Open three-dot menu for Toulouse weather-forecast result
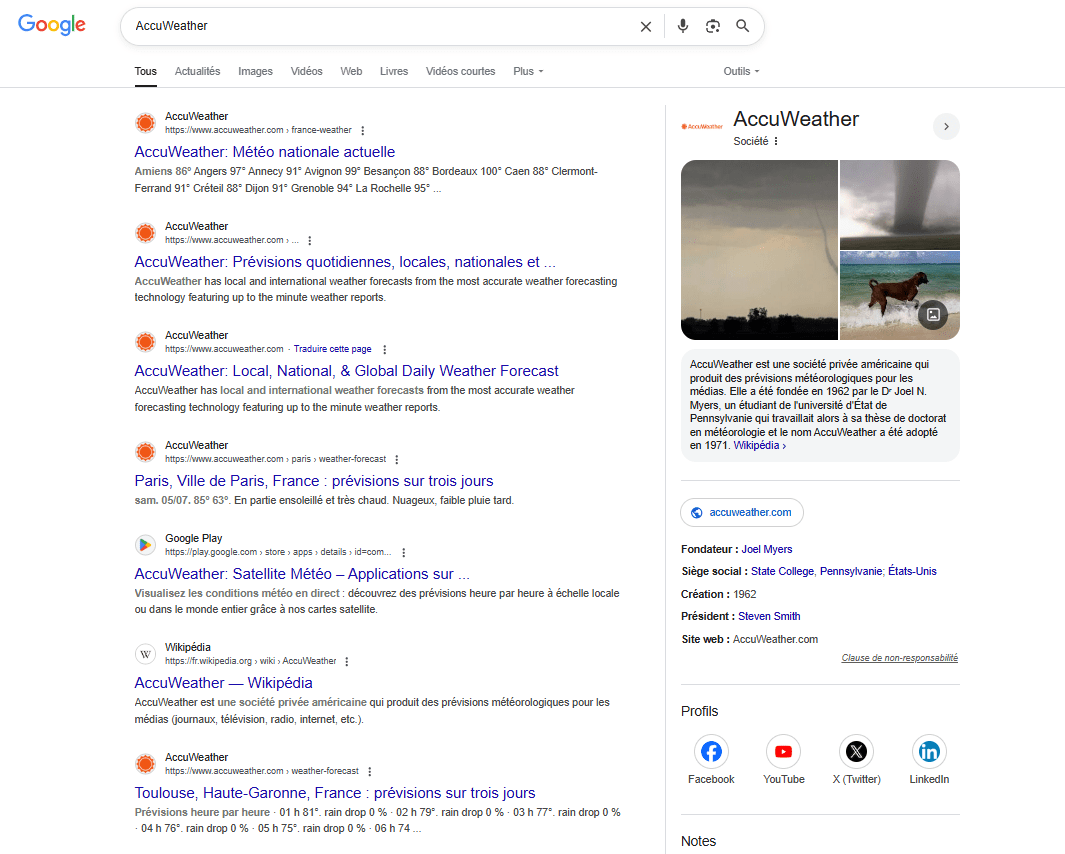 tap(369, 771)
